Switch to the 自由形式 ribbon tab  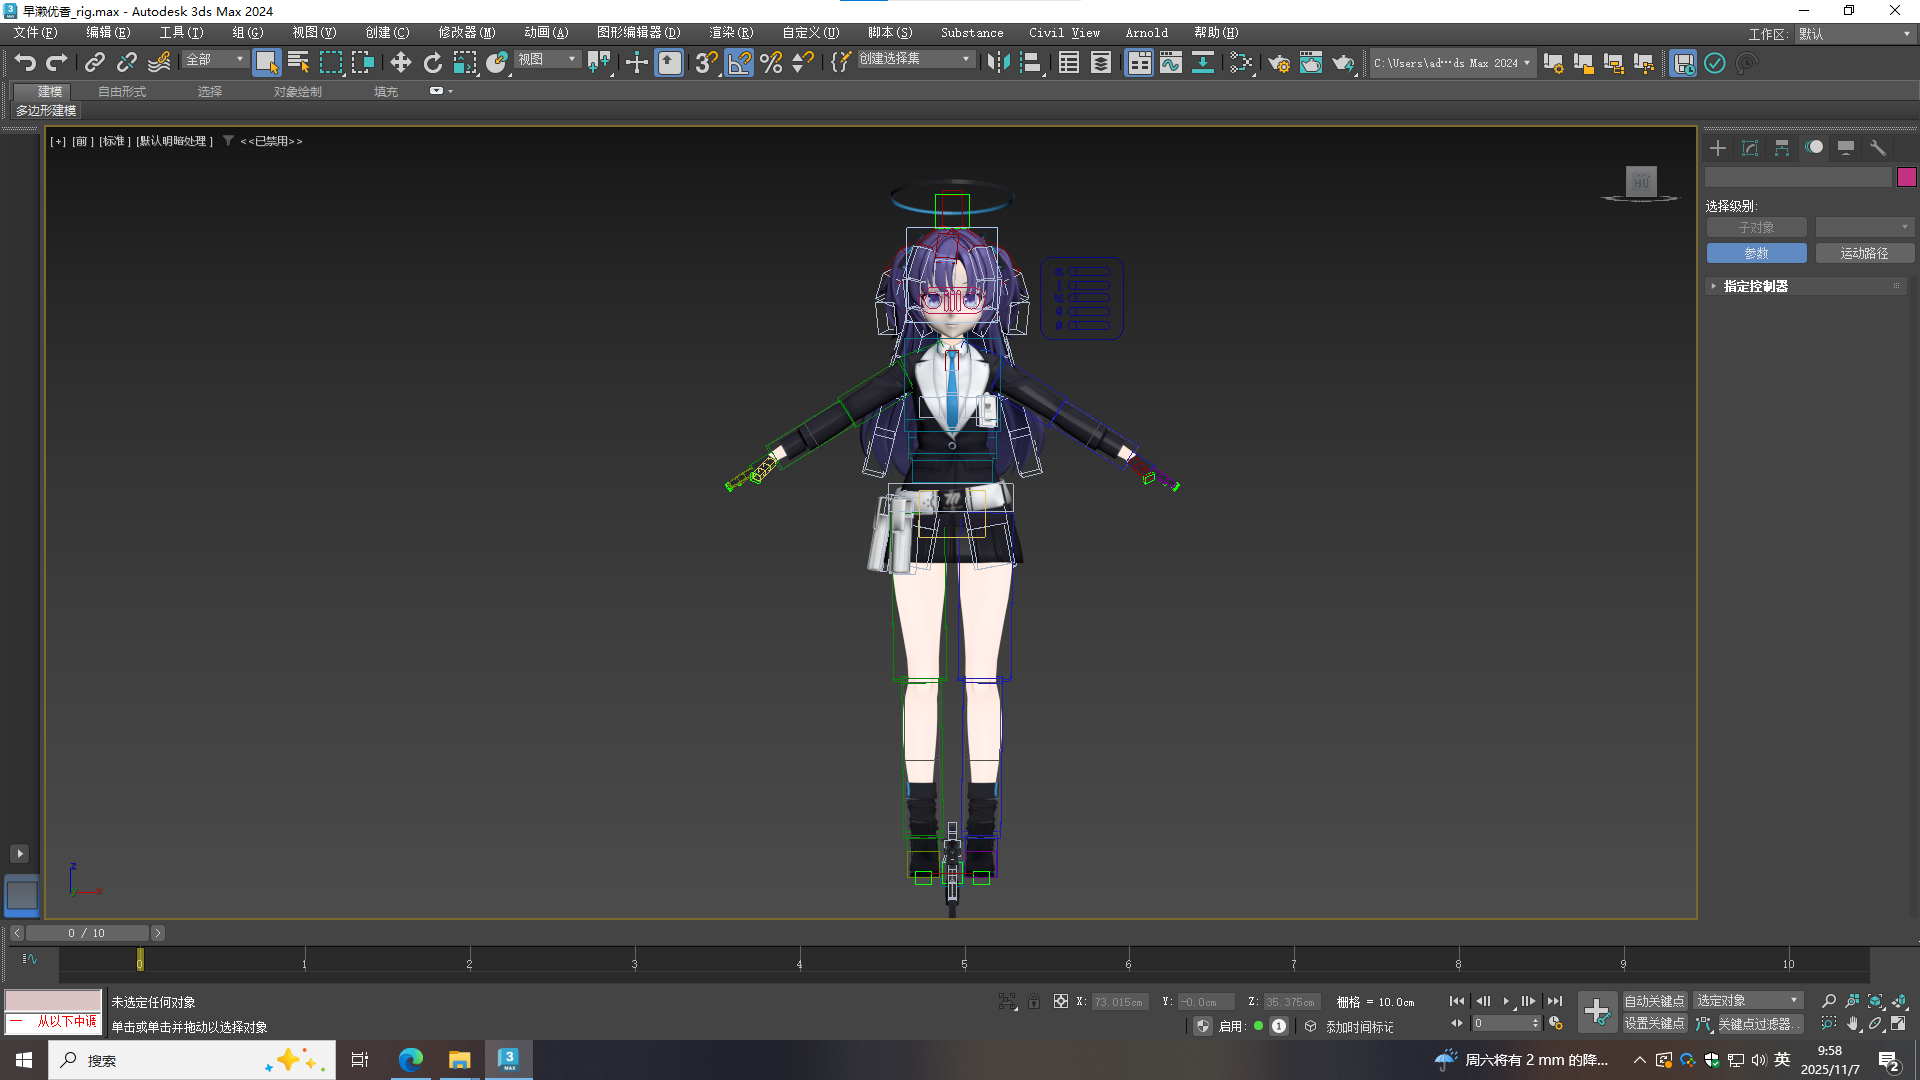click(x=122, y=91)
